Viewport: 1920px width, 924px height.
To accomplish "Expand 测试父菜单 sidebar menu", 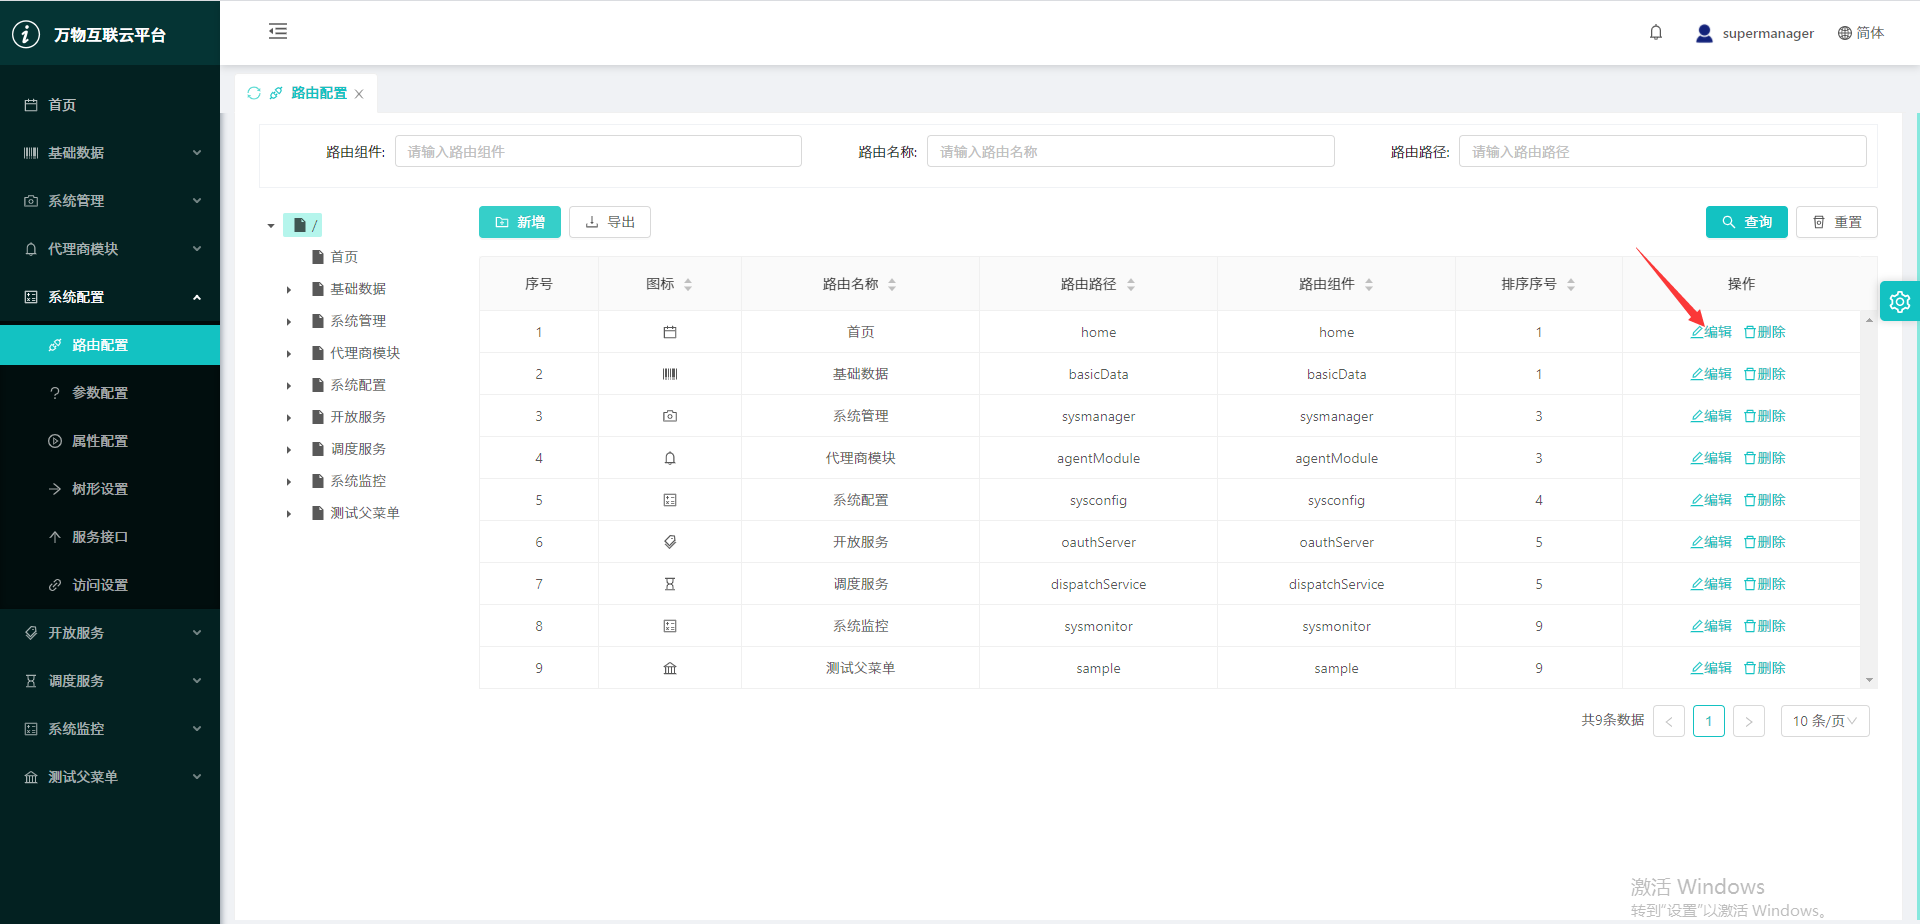I will pyautogui.click(x=110, y=777).
